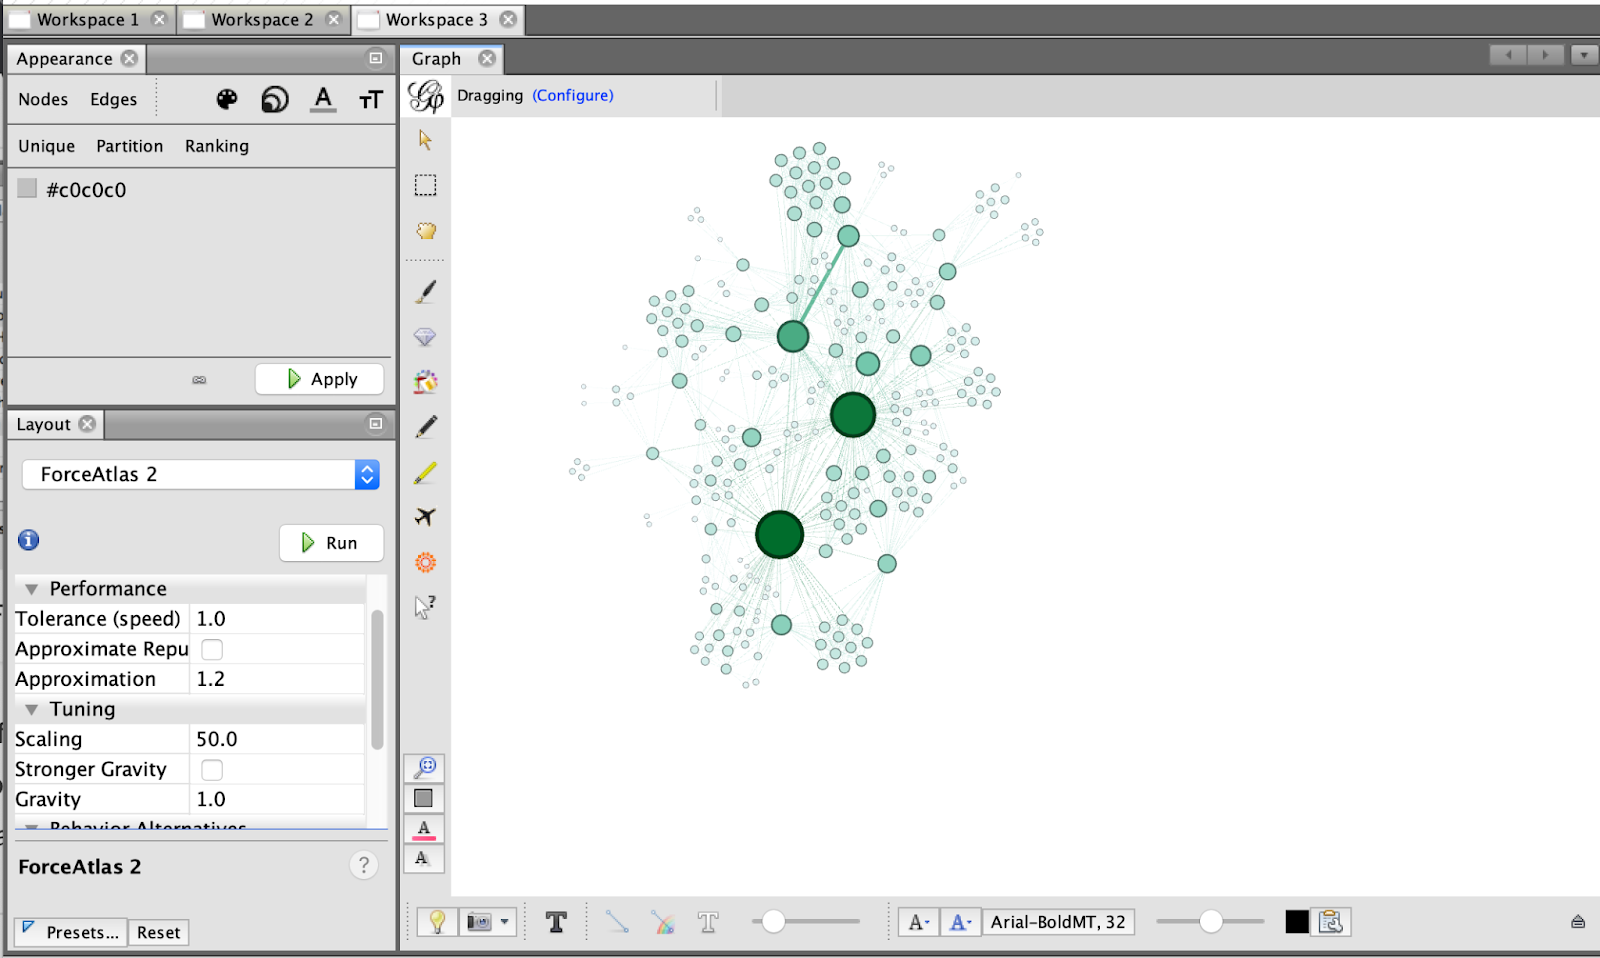Select the label size tT icon
Screen dimensions: 1600x958
(x=371, y=99)
